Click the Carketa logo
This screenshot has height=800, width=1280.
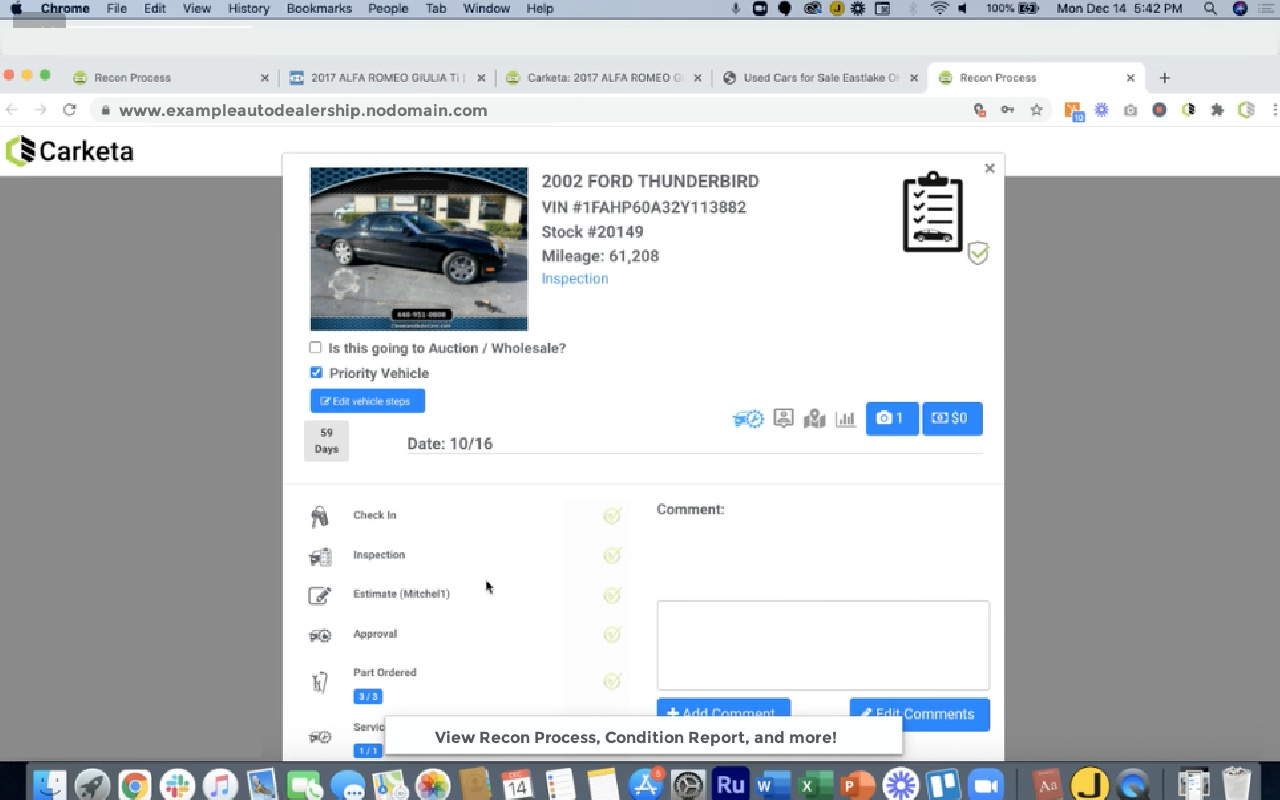(69, 151)
